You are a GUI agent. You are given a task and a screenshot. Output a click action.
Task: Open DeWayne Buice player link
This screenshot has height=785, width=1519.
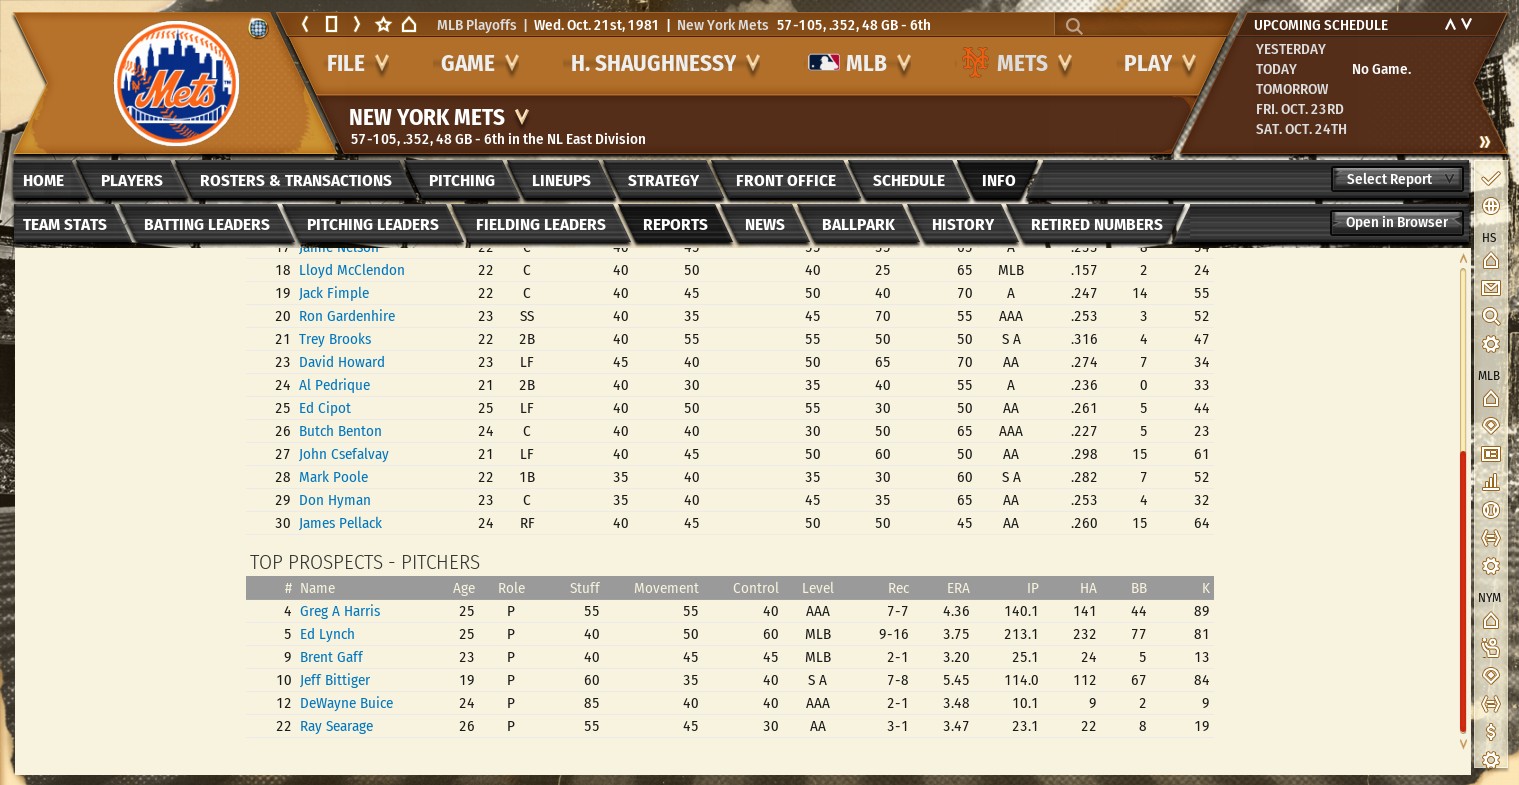coord(346,703)
